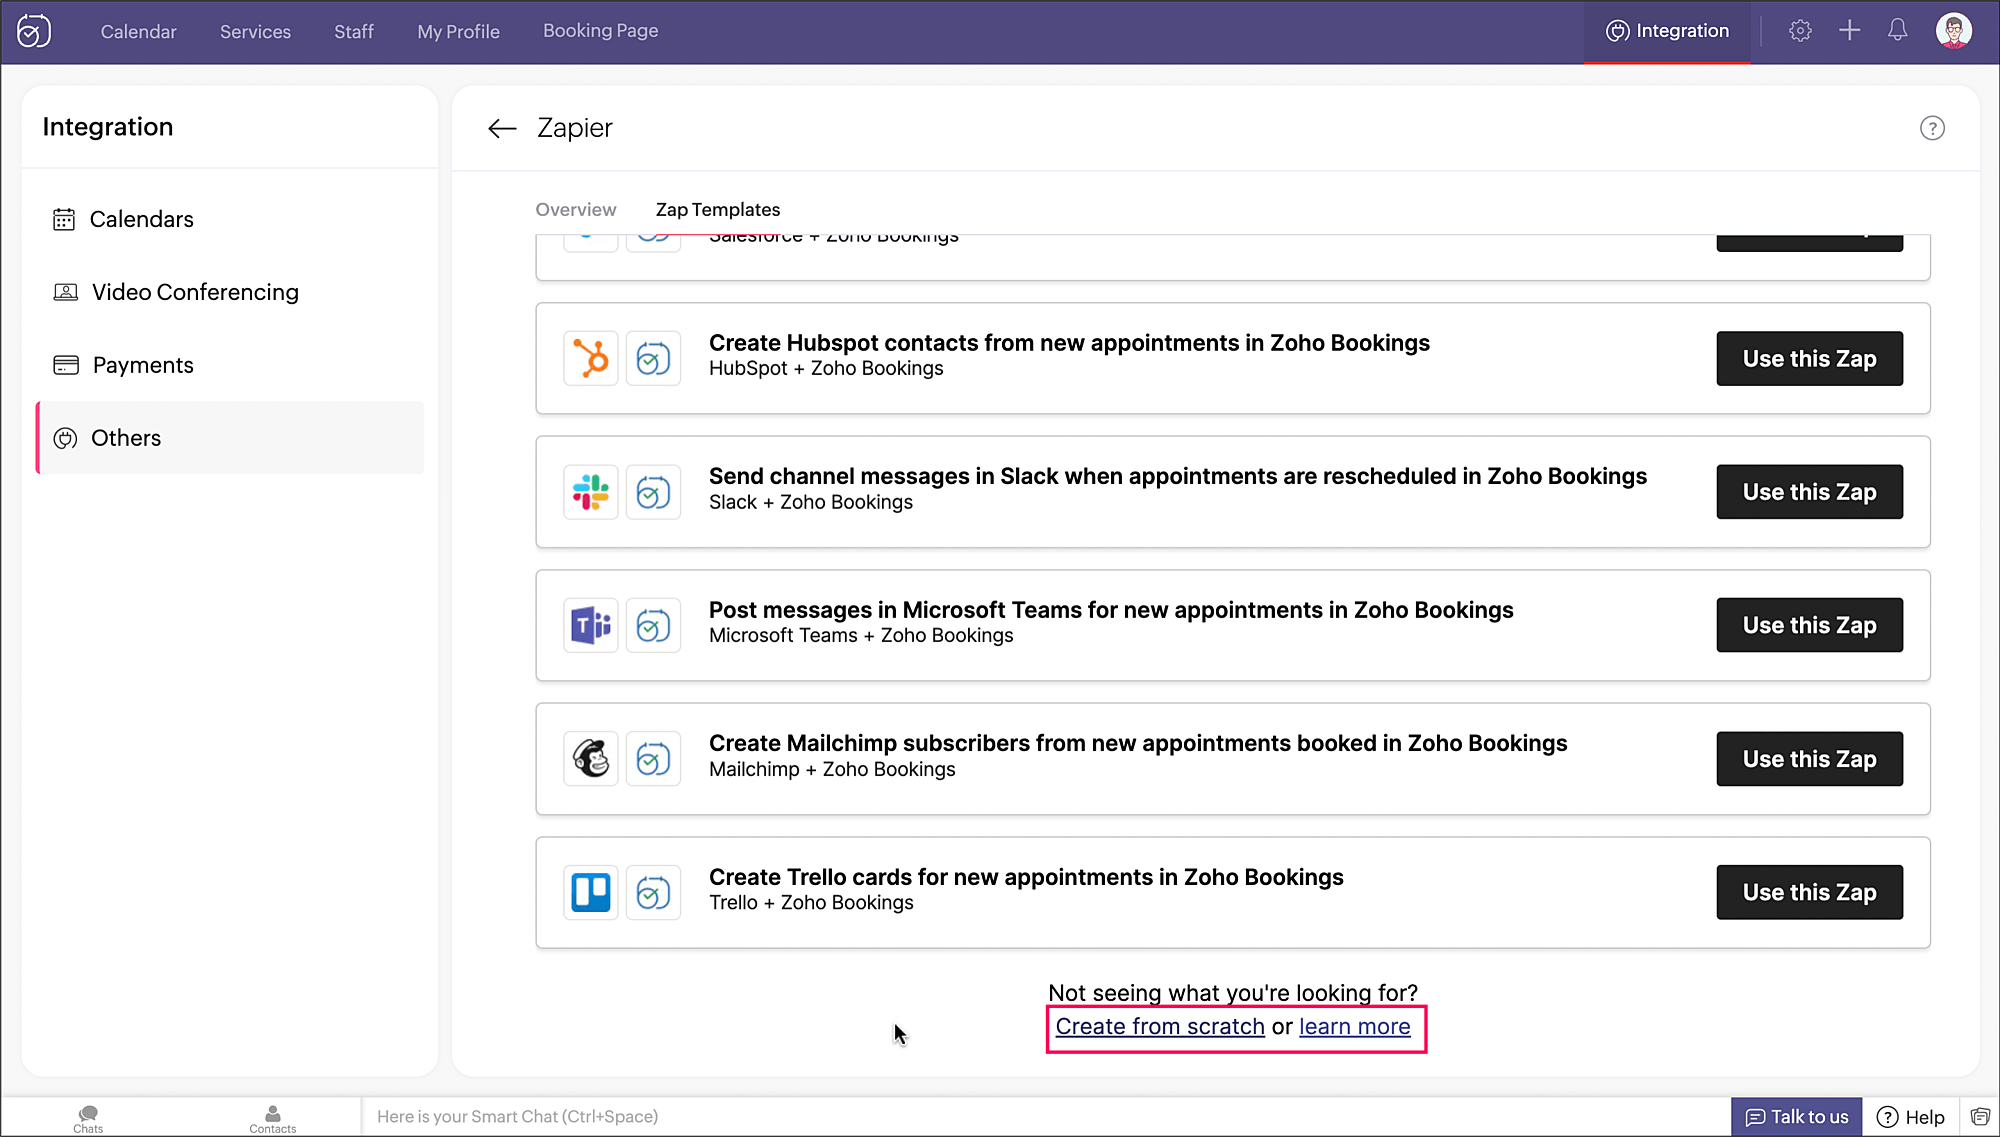Image resolution: width=2000 pixels, height=1137 pixels.
Task: Click the learn more link
Action: [1354, 1027]
